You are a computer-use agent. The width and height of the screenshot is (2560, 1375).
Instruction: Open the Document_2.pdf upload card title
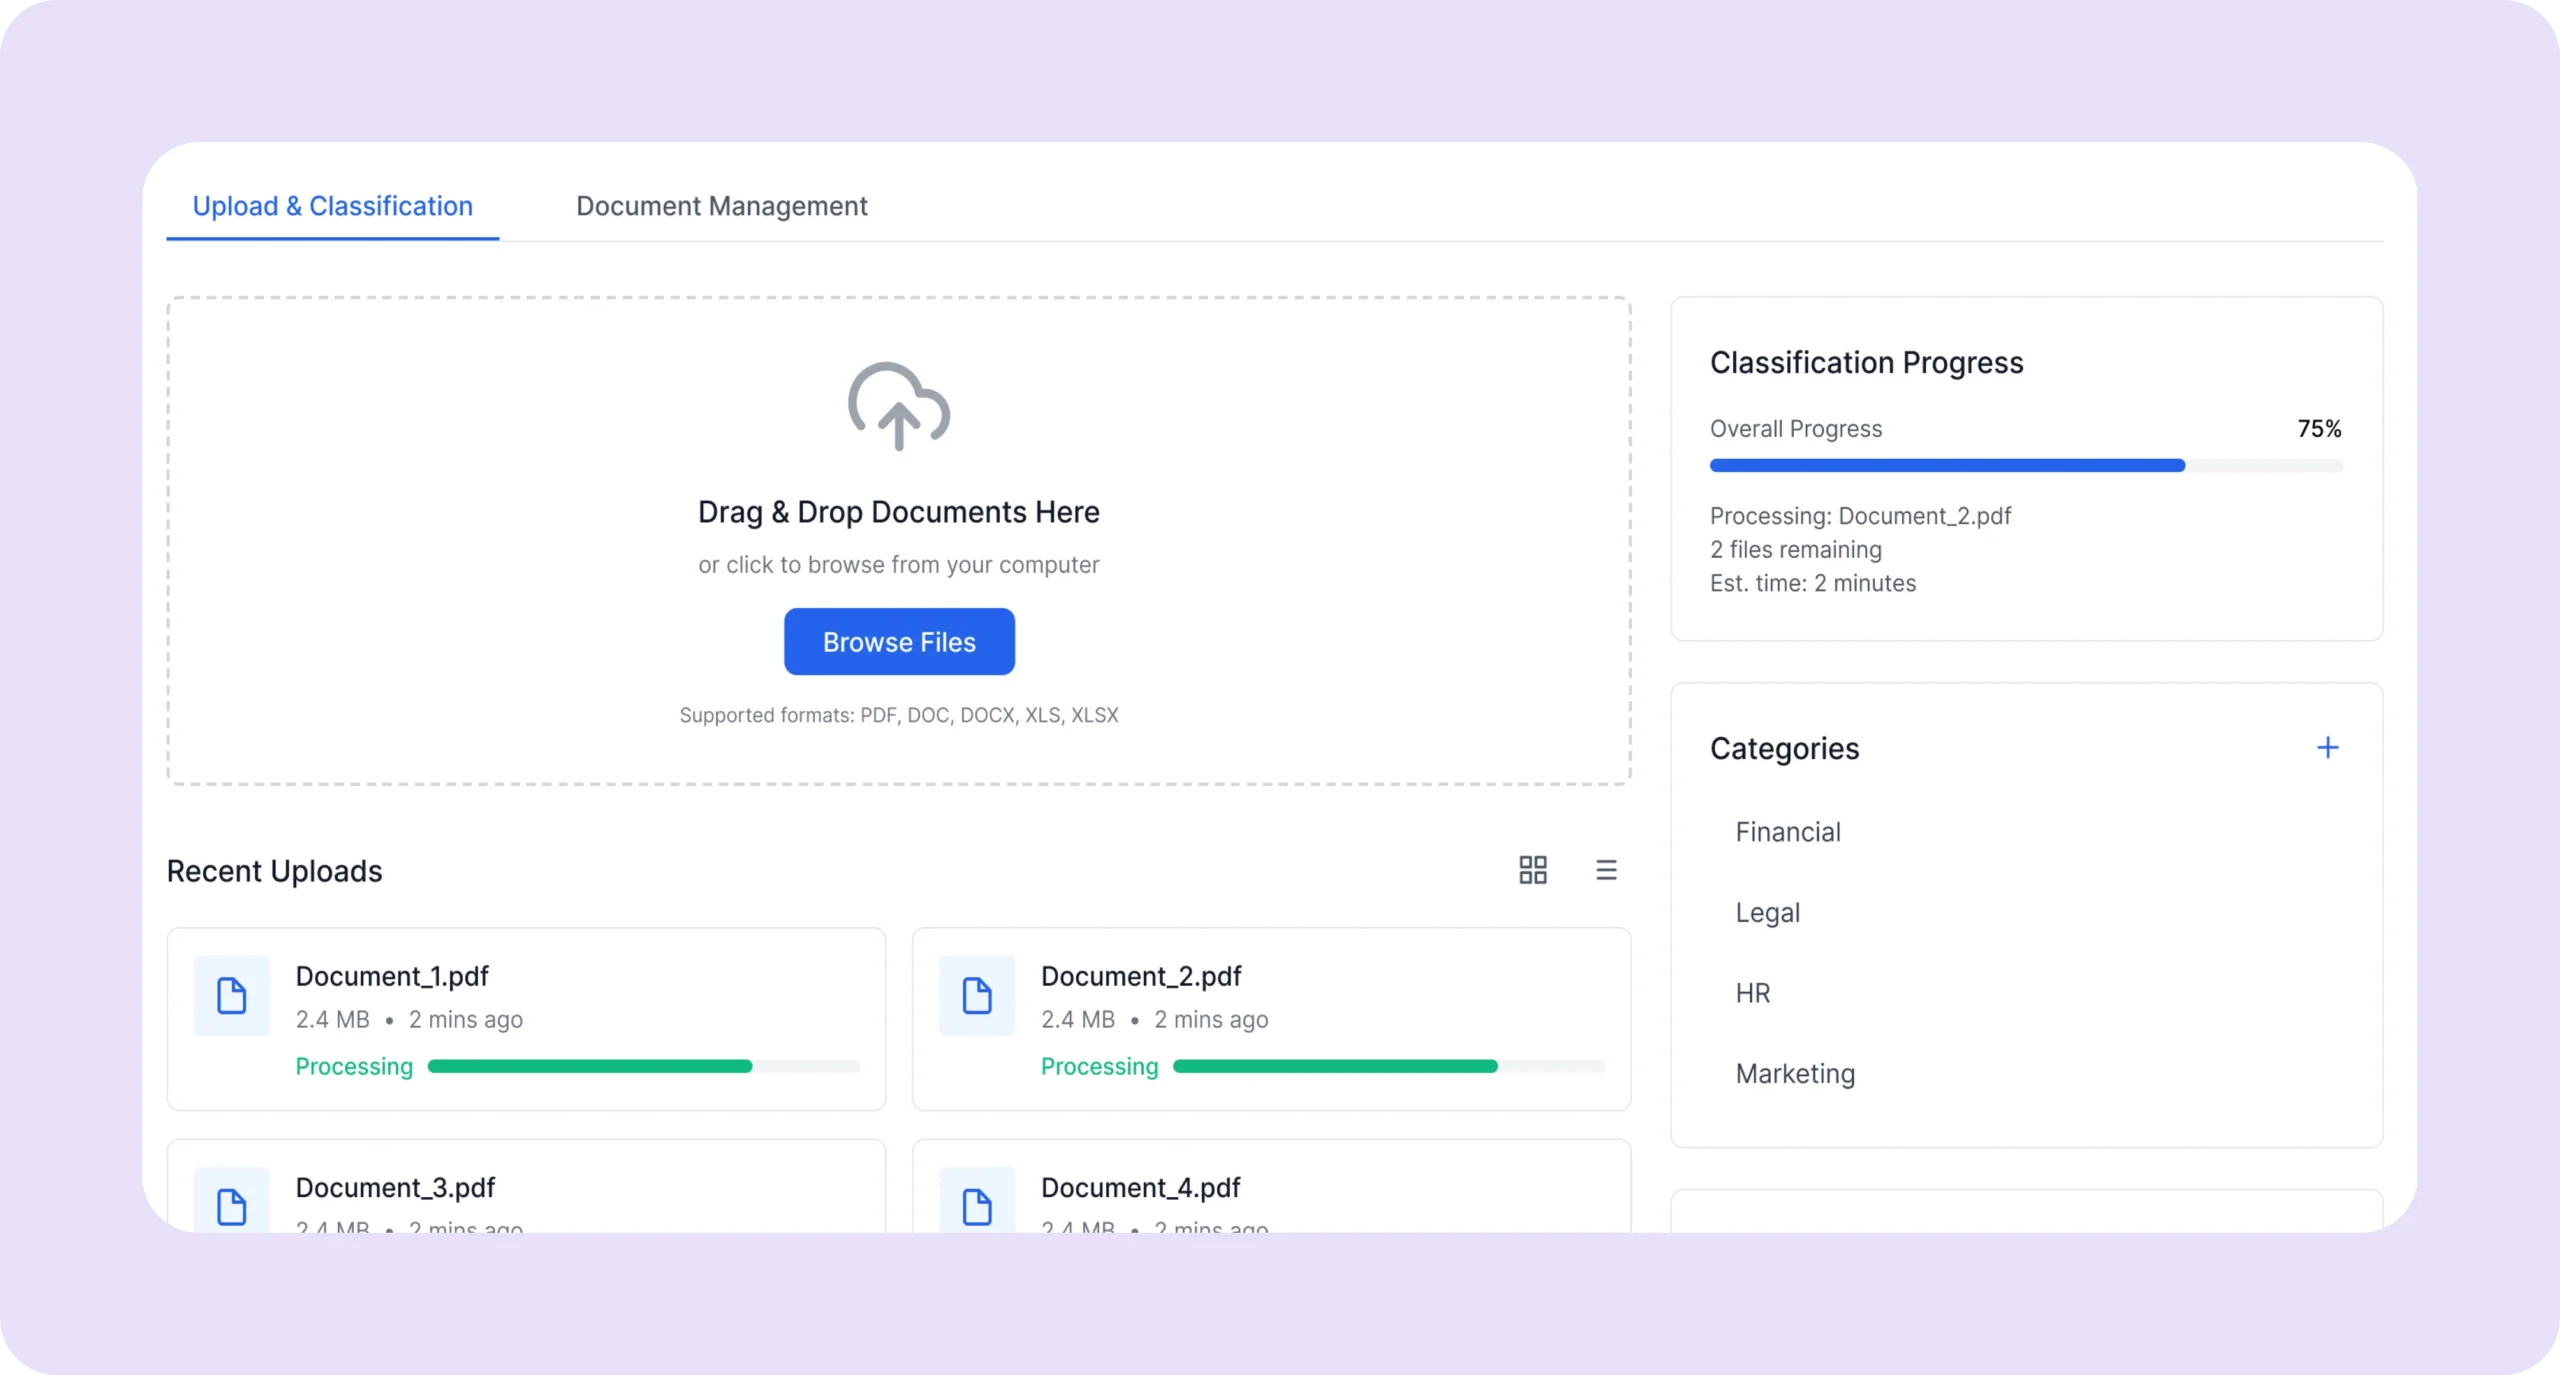tap(1140, 976)
